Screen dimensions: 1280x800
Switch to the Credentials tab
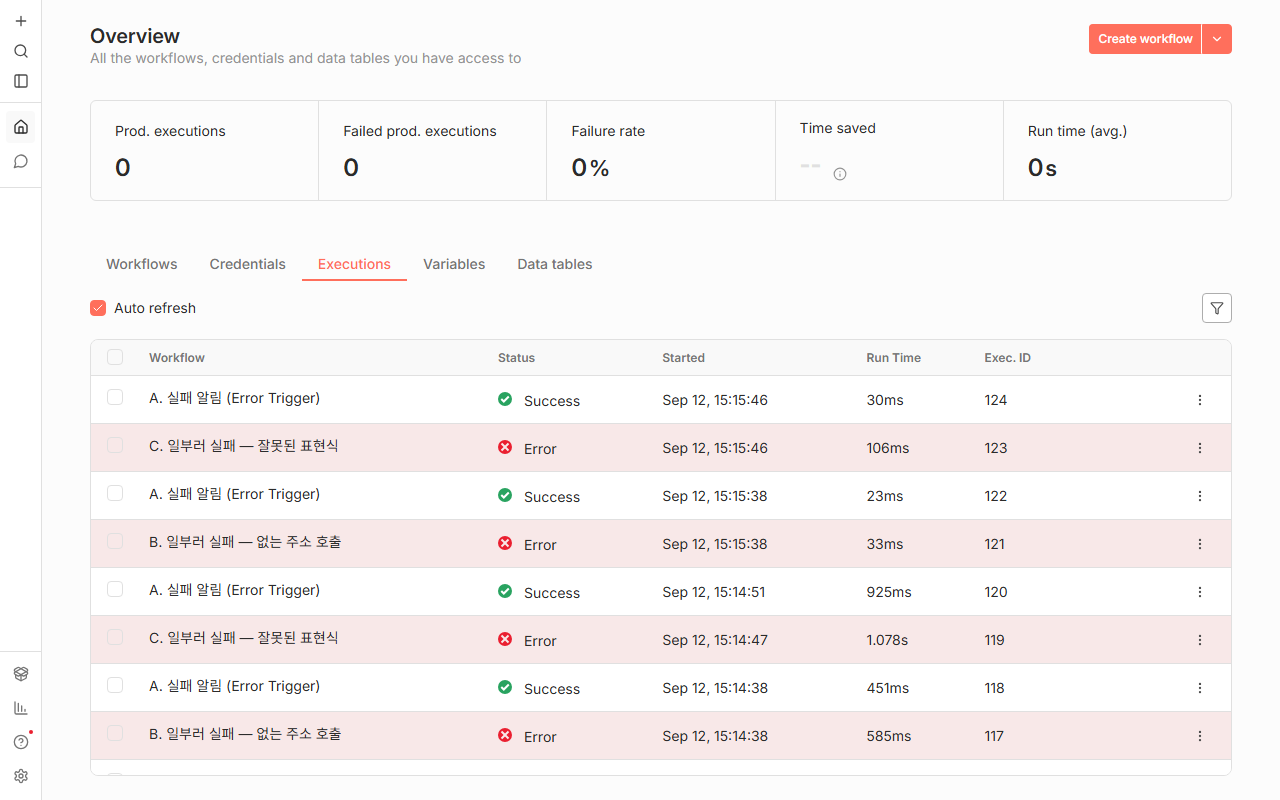pos(248,264)
